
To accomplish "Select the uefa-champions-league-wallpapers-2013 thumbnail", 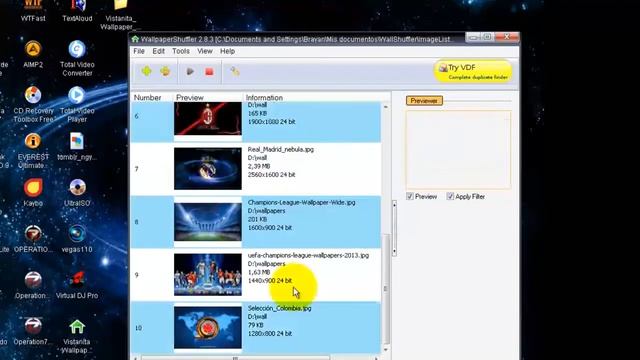I will tap(208, 275).
